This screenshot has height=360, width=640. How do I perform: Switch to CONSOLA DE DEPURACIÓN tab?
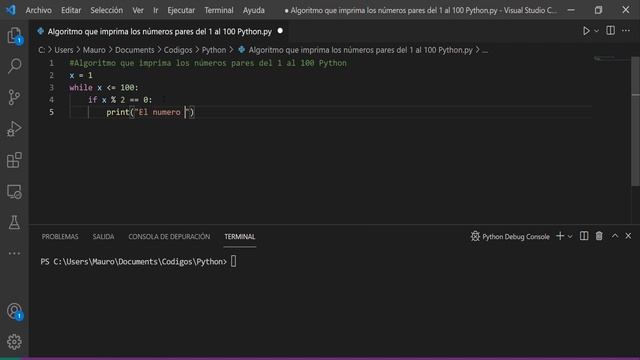pyautogui.click(x=169, y=237)
